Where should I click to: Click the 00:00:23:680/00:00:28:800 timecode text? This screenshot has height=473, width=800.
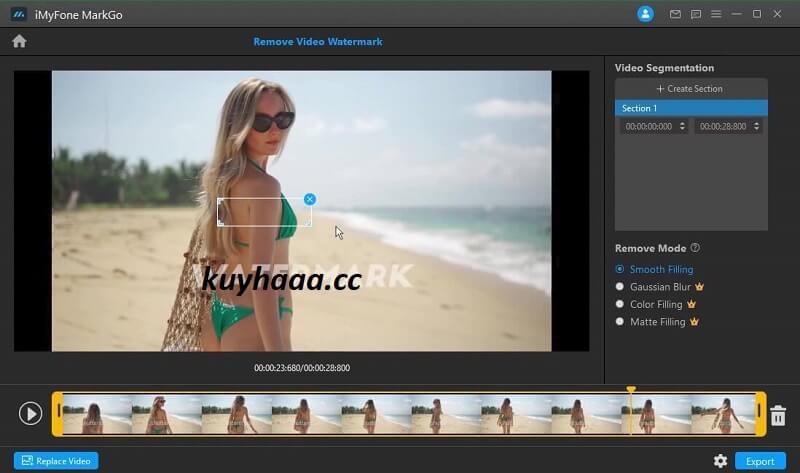[302, 368]
